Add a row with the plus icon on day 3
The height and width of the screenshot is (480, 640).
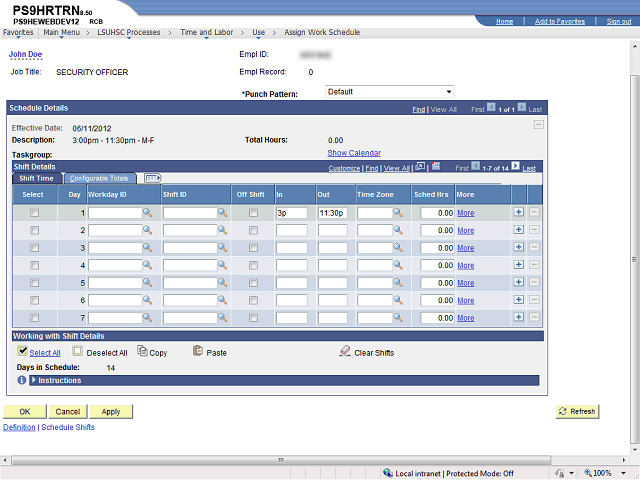click(x=518, y=247)
